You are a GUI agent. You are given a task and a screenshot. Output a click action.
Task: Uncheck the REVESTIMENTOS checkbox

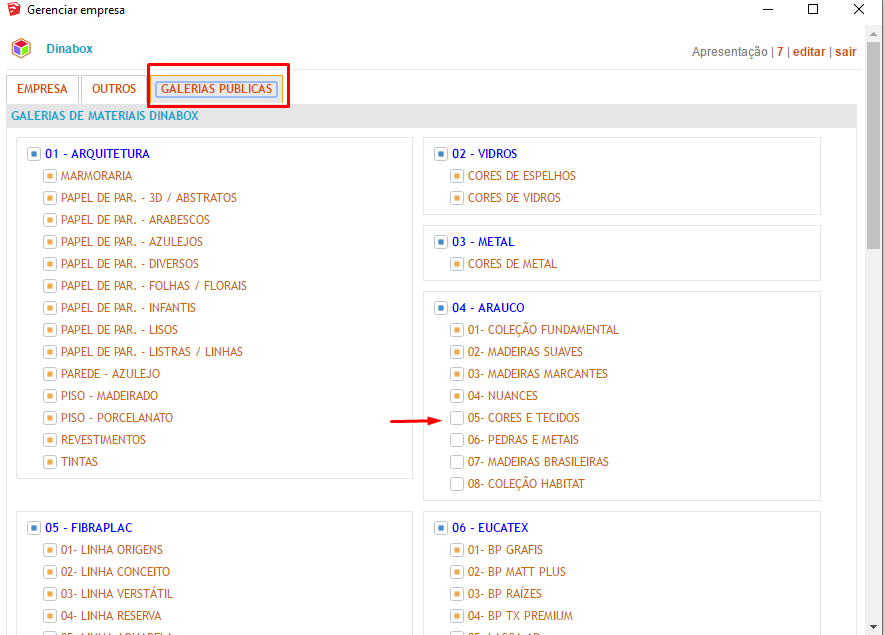(50, 440)
